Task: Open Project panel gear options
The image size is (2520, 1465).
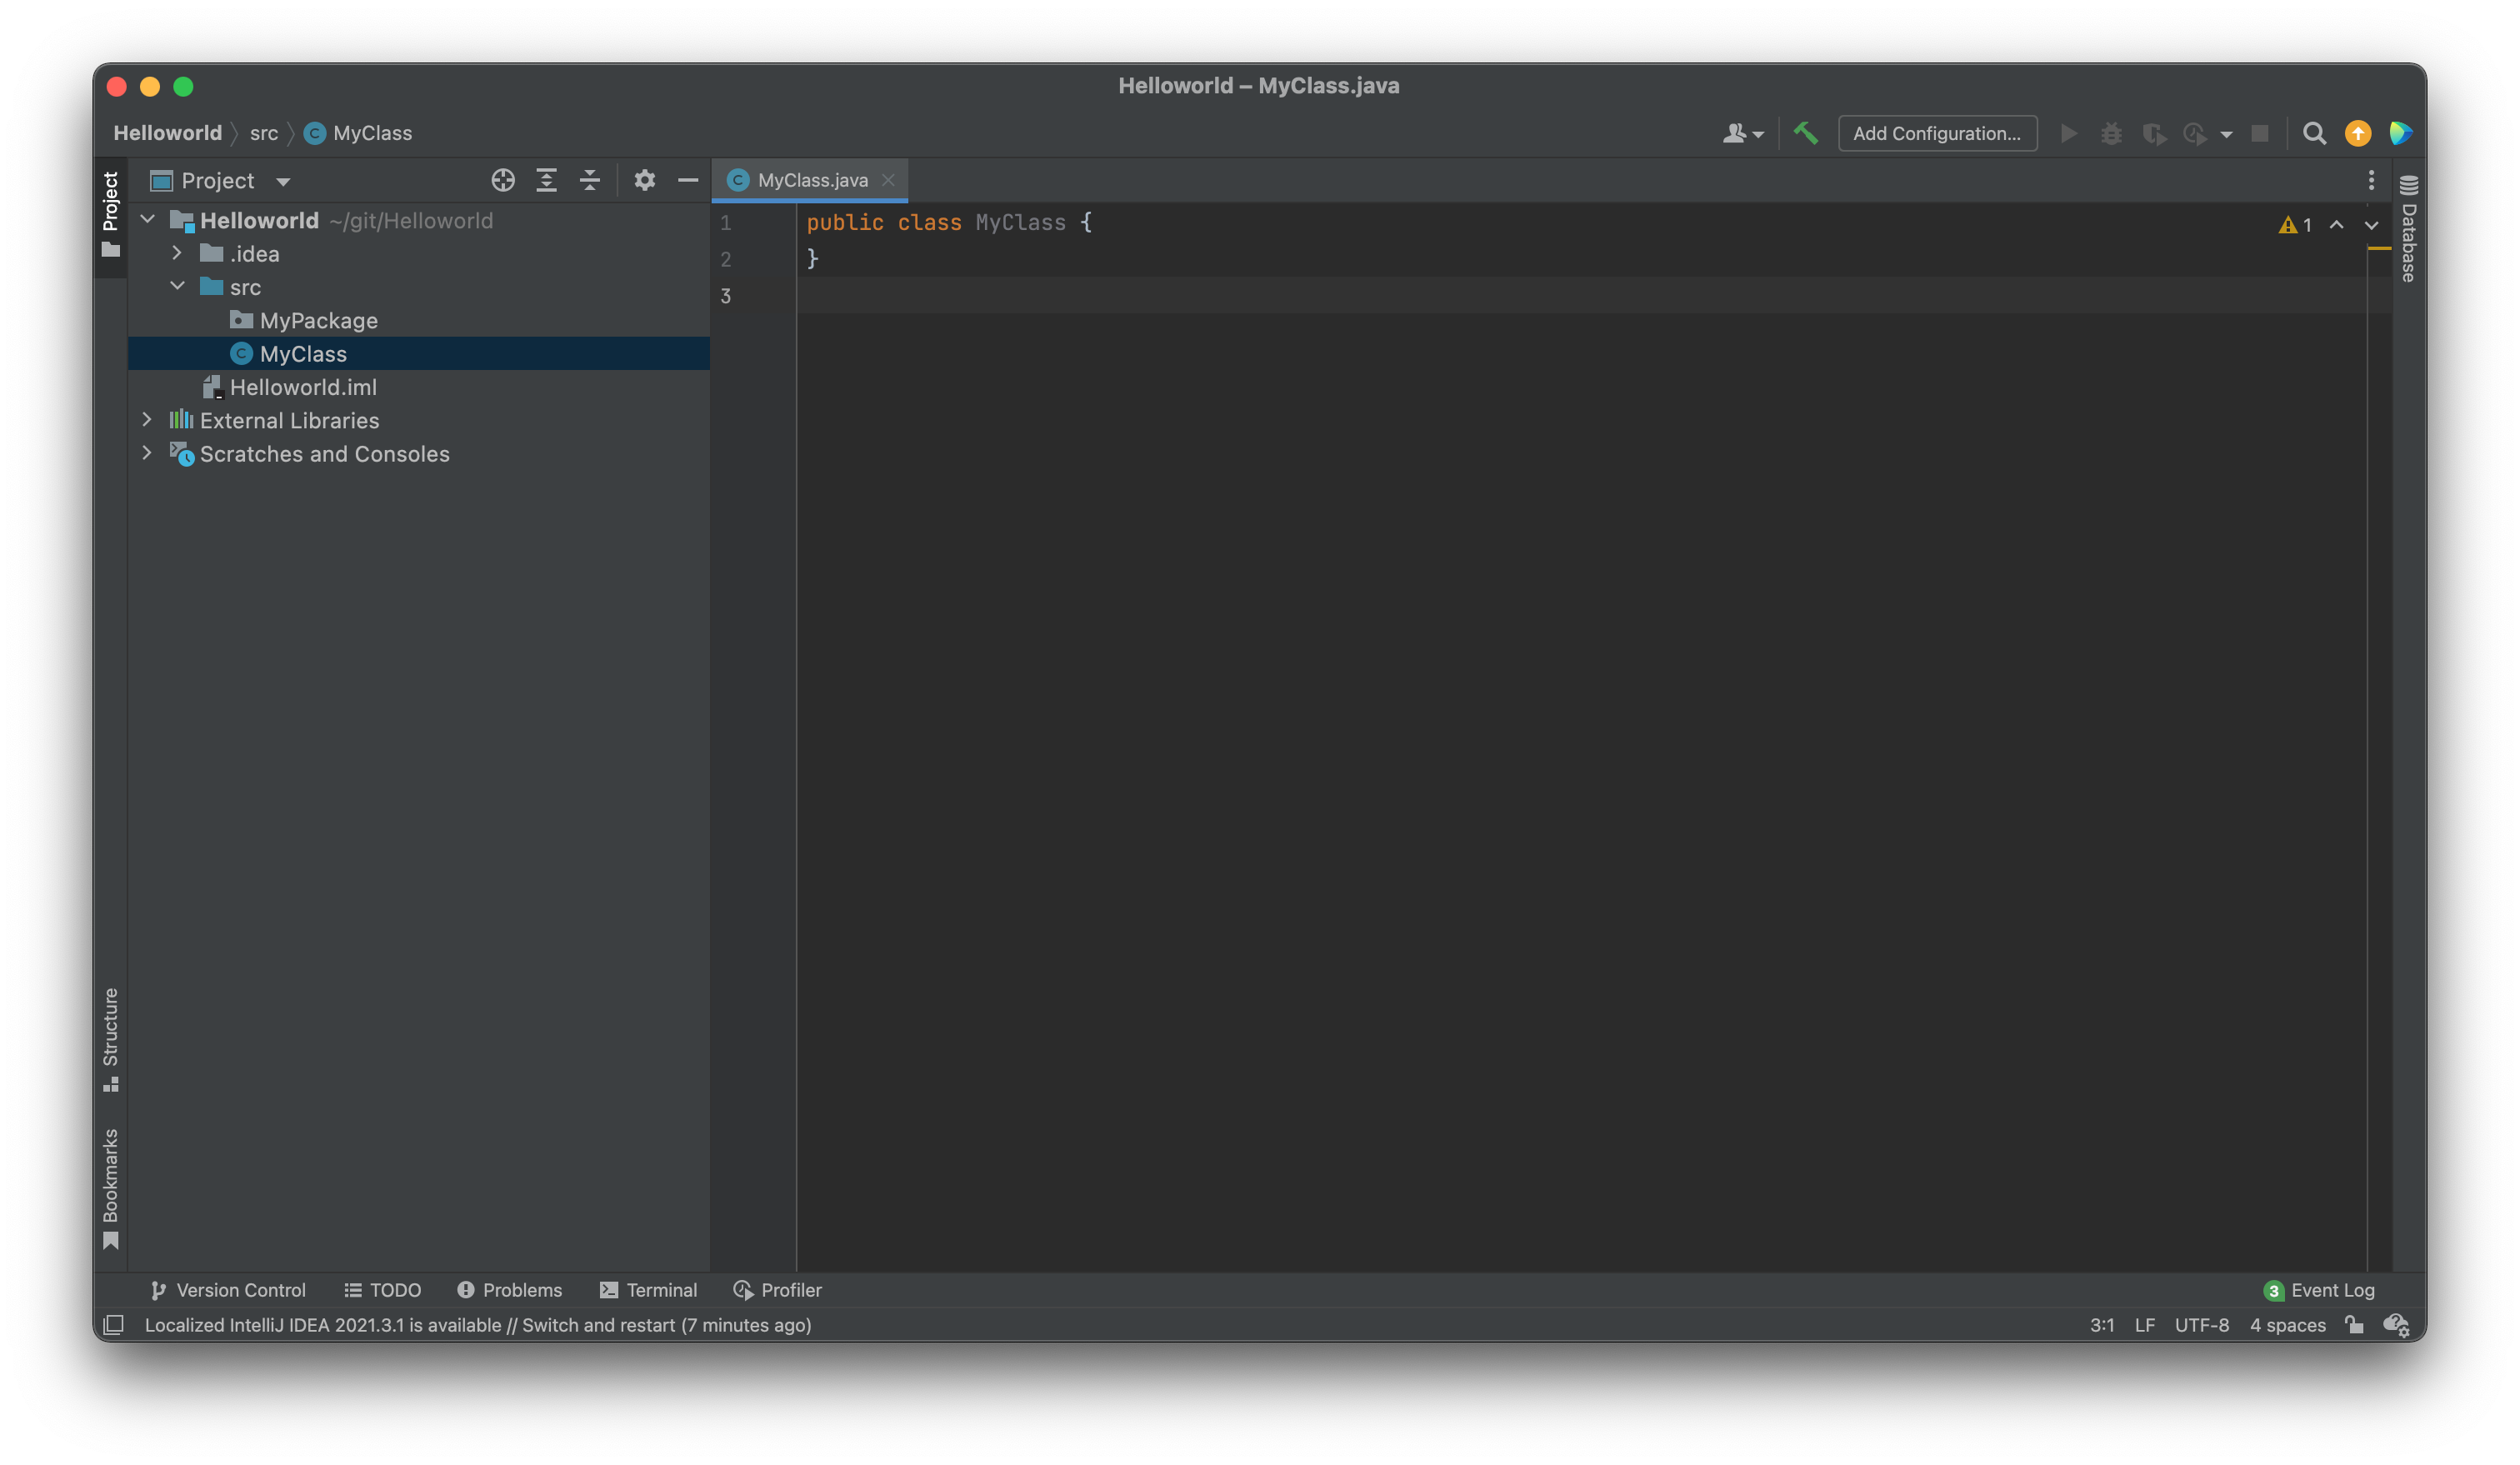Action: click(x=644, y=180)
